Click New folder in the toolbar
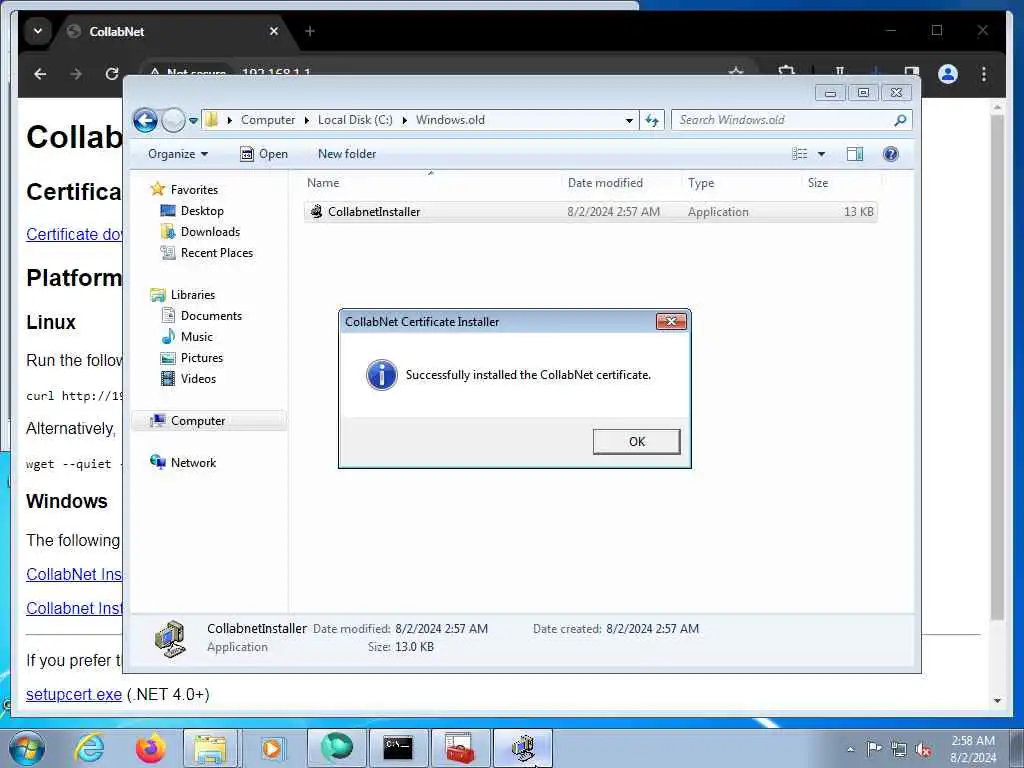 pos(347,154)
